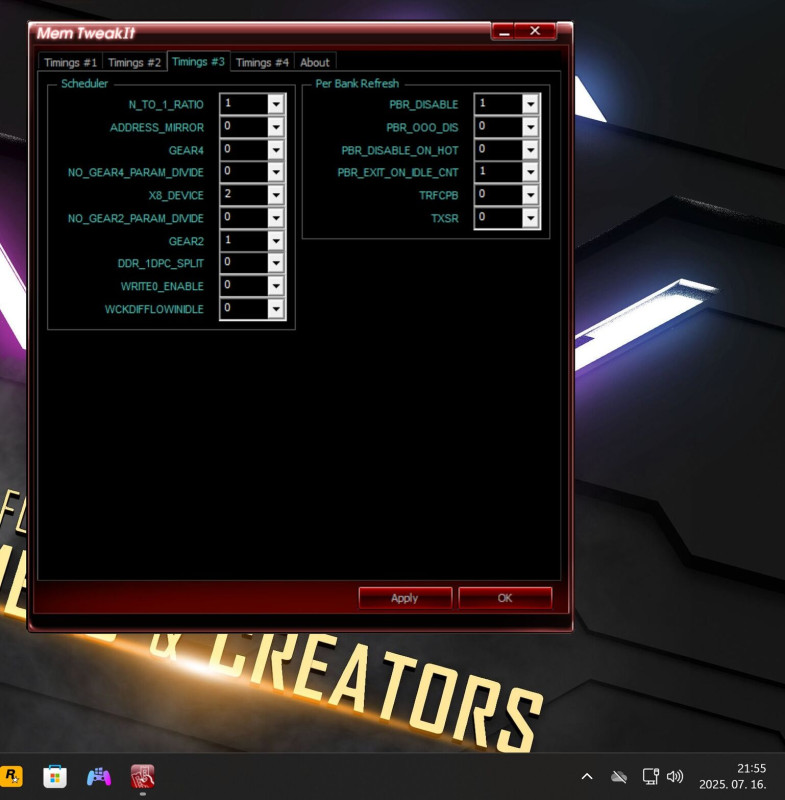The image size is (785, 800).
Task: Open the Rockstar Games Launcher taskbar icon
Action: (11, 776)
